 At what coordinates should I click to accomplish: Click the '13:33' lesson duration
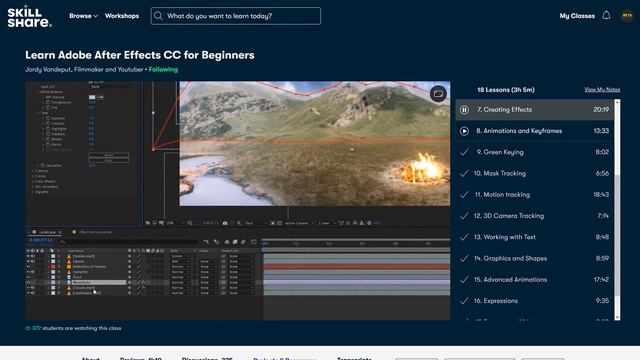(x=601, y=131)
